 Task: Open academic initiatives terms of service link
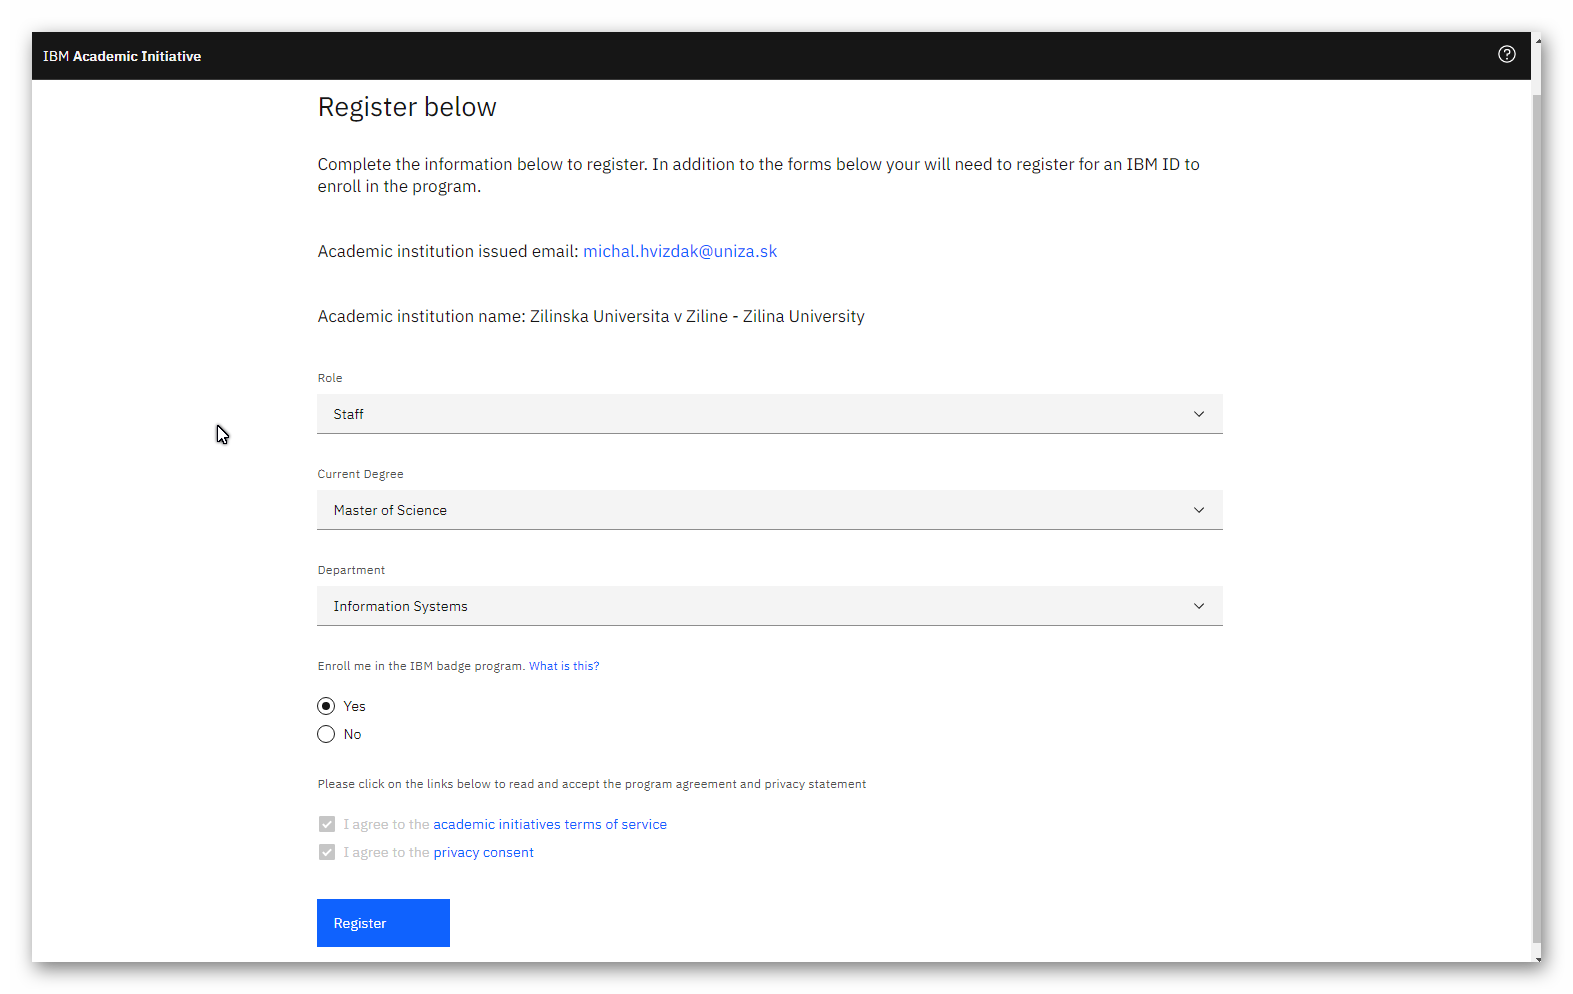point(549,825)
